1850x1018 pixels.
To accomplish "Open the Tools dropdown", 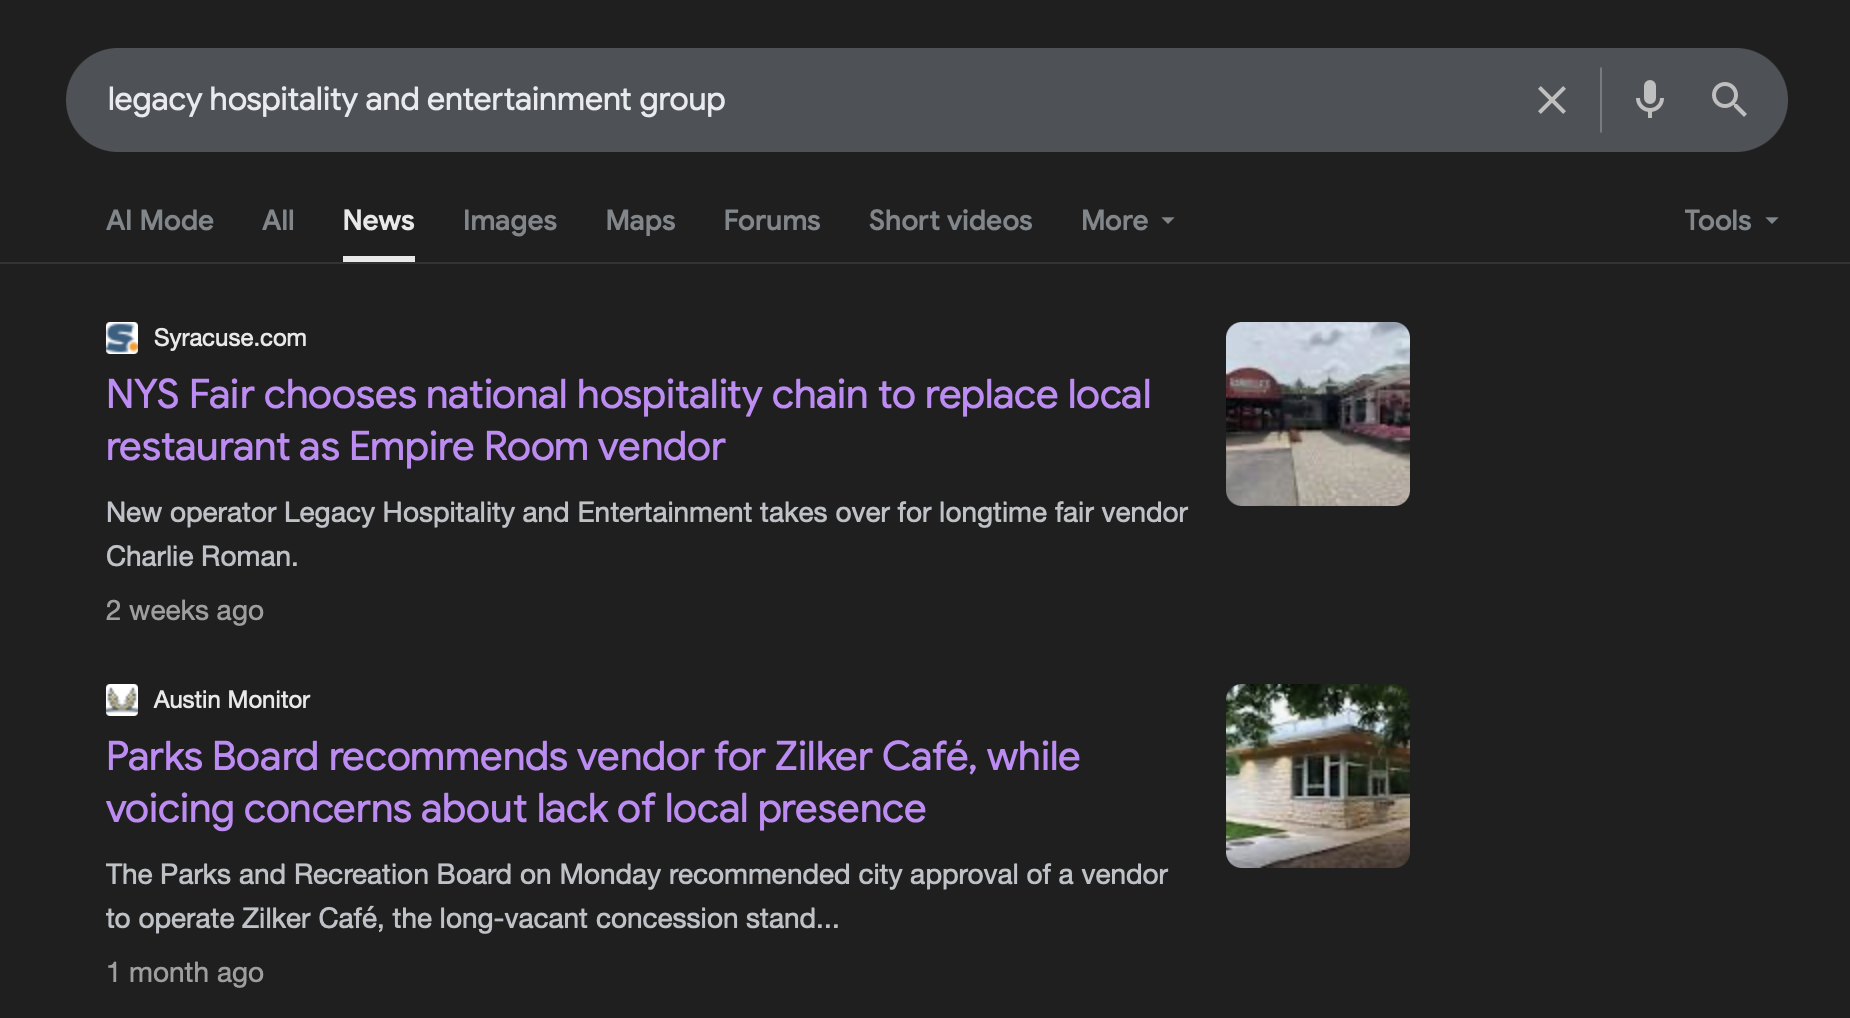I will pos(1730,221).
